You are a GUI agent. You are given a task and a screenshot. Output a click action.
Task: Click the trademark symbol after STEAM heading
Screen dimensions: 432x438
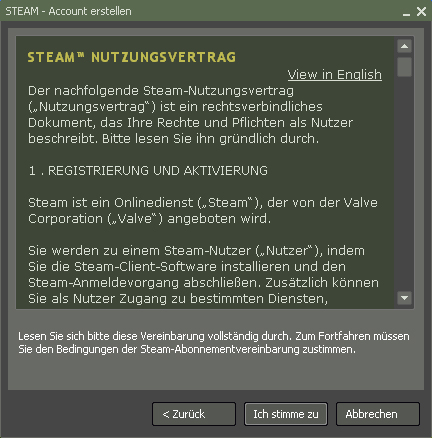[x=81, y=54]
